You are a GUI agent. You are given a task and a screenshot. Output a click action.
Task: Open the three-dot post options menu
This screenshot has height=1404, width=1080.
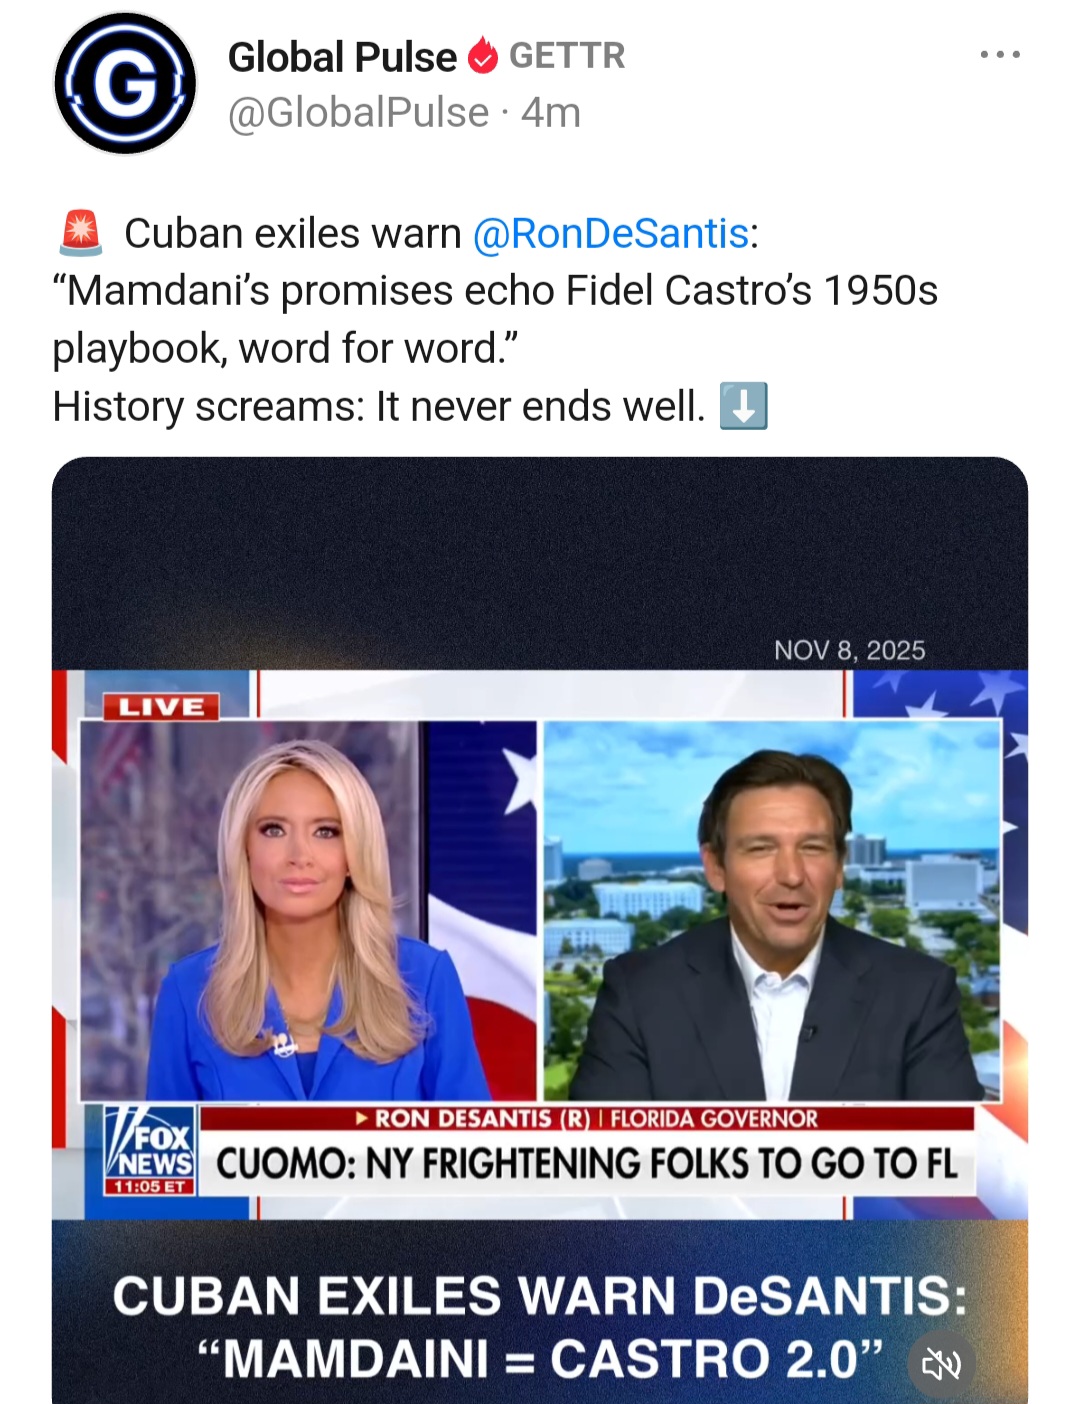tap(1000, 55)
